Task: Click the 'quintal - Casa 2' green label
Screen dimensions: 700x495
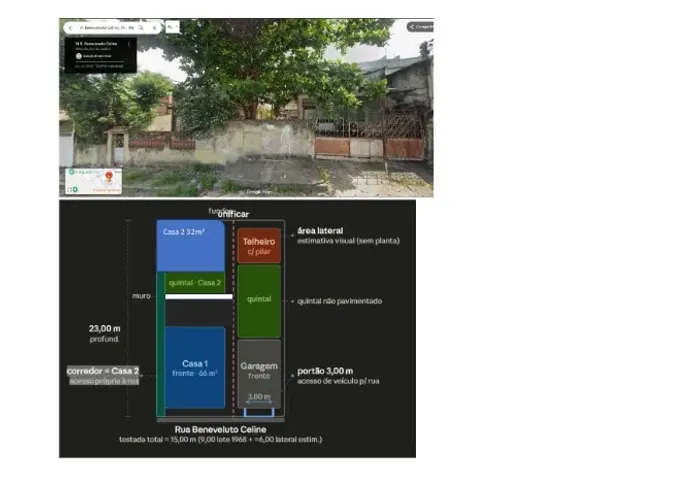Action: [195, 283]
